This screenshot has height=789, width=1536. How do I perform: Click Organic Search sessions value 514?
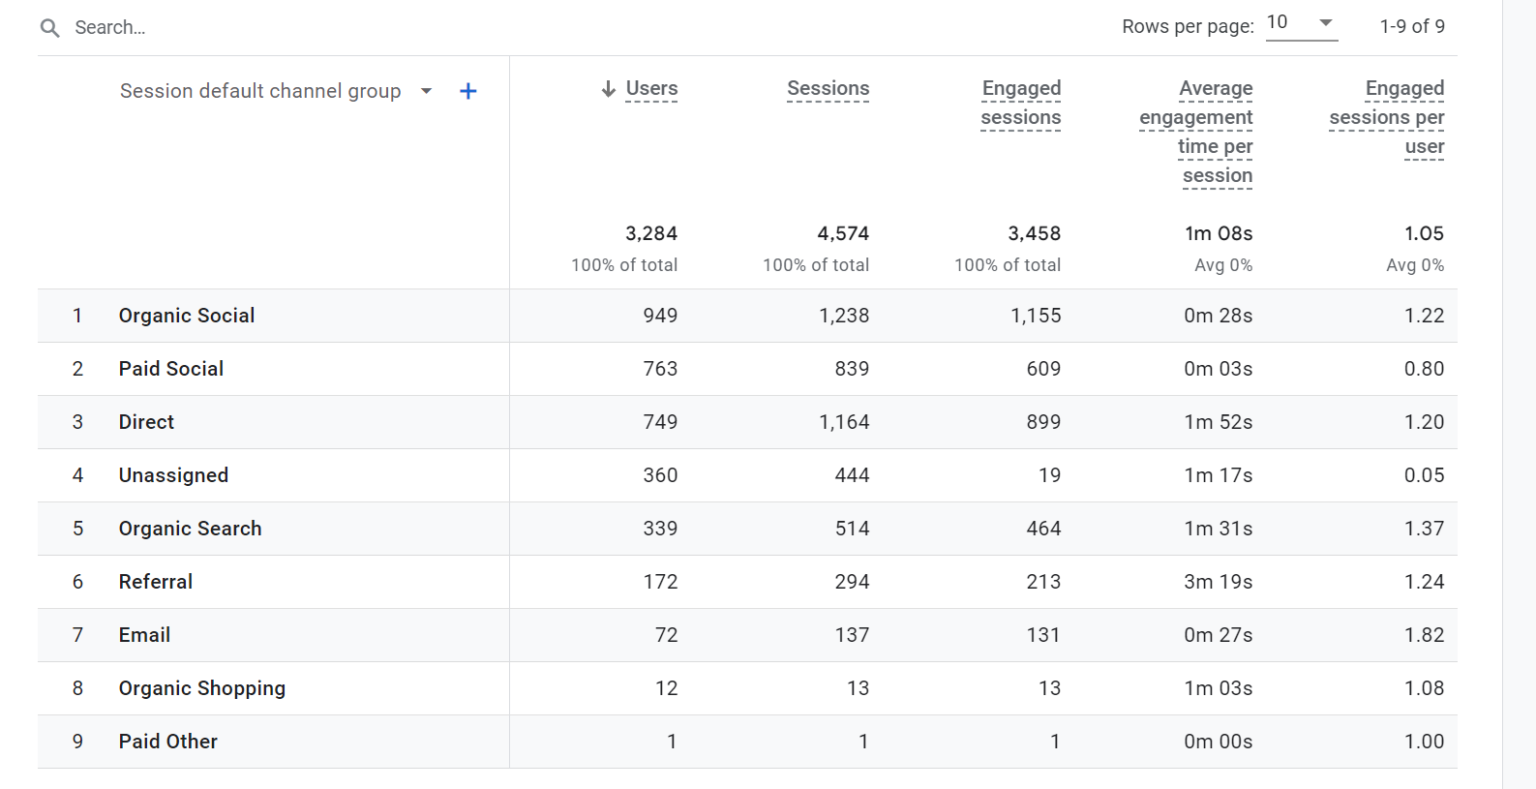pos(852,528)
